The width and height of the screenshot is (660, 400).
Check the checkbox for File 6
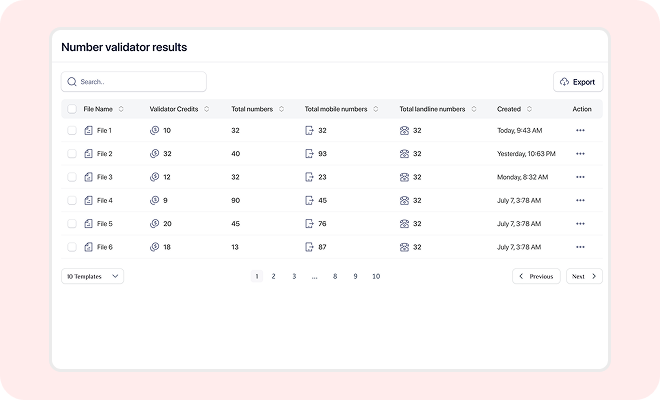[x=72, y=247]
